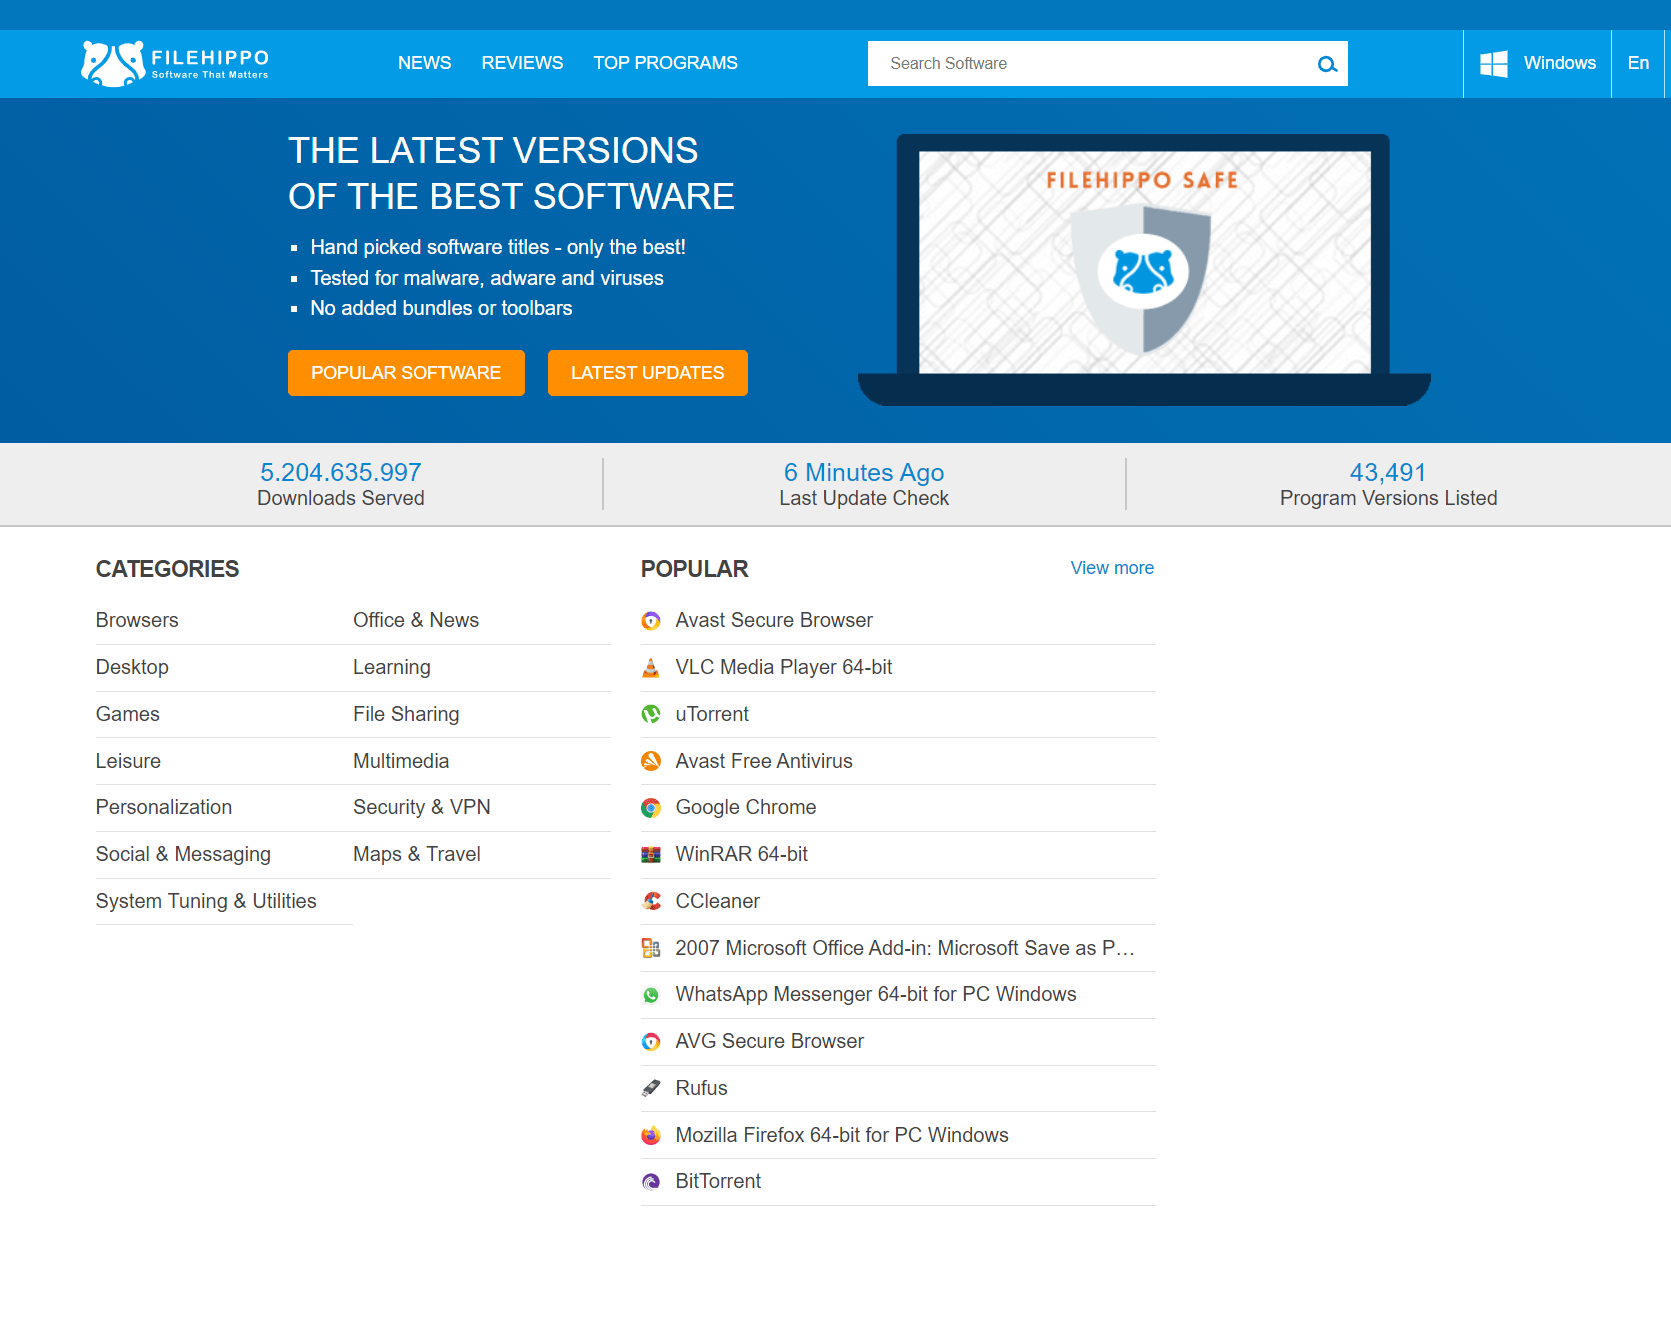The image size is (1671, 1322).
Task: Click the BitTorrent icon
Action: (x=651, y=1182)
